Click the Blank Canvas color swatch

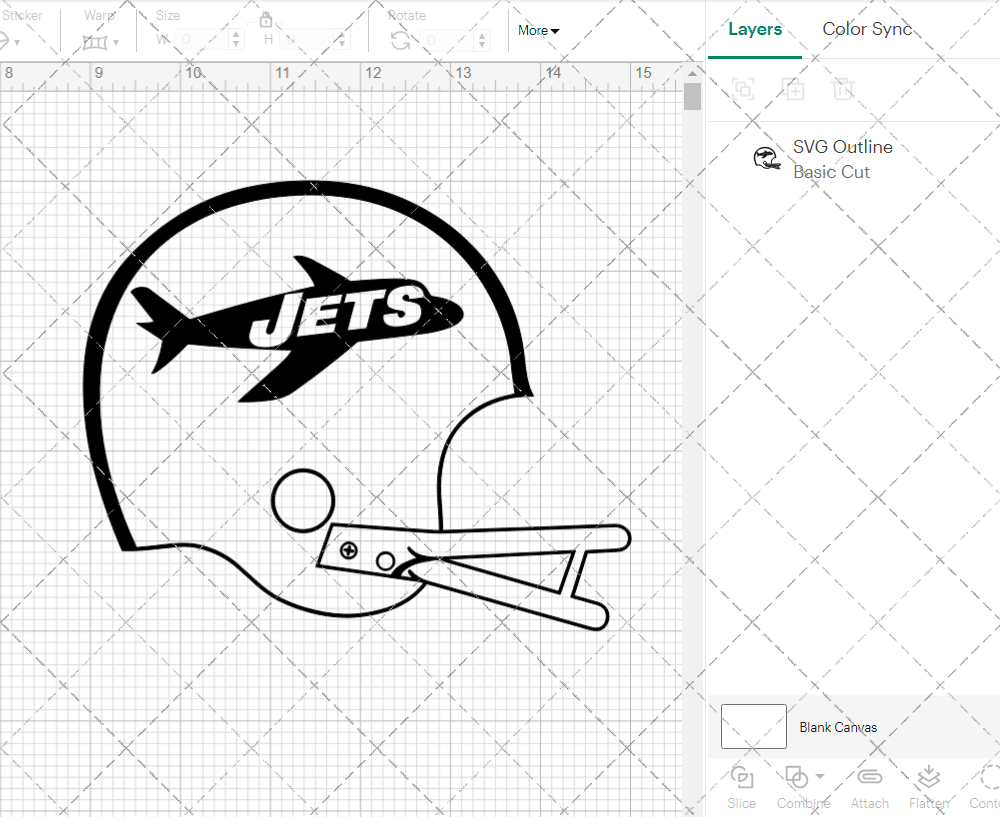pyautogui.click(x=753, y=727)
